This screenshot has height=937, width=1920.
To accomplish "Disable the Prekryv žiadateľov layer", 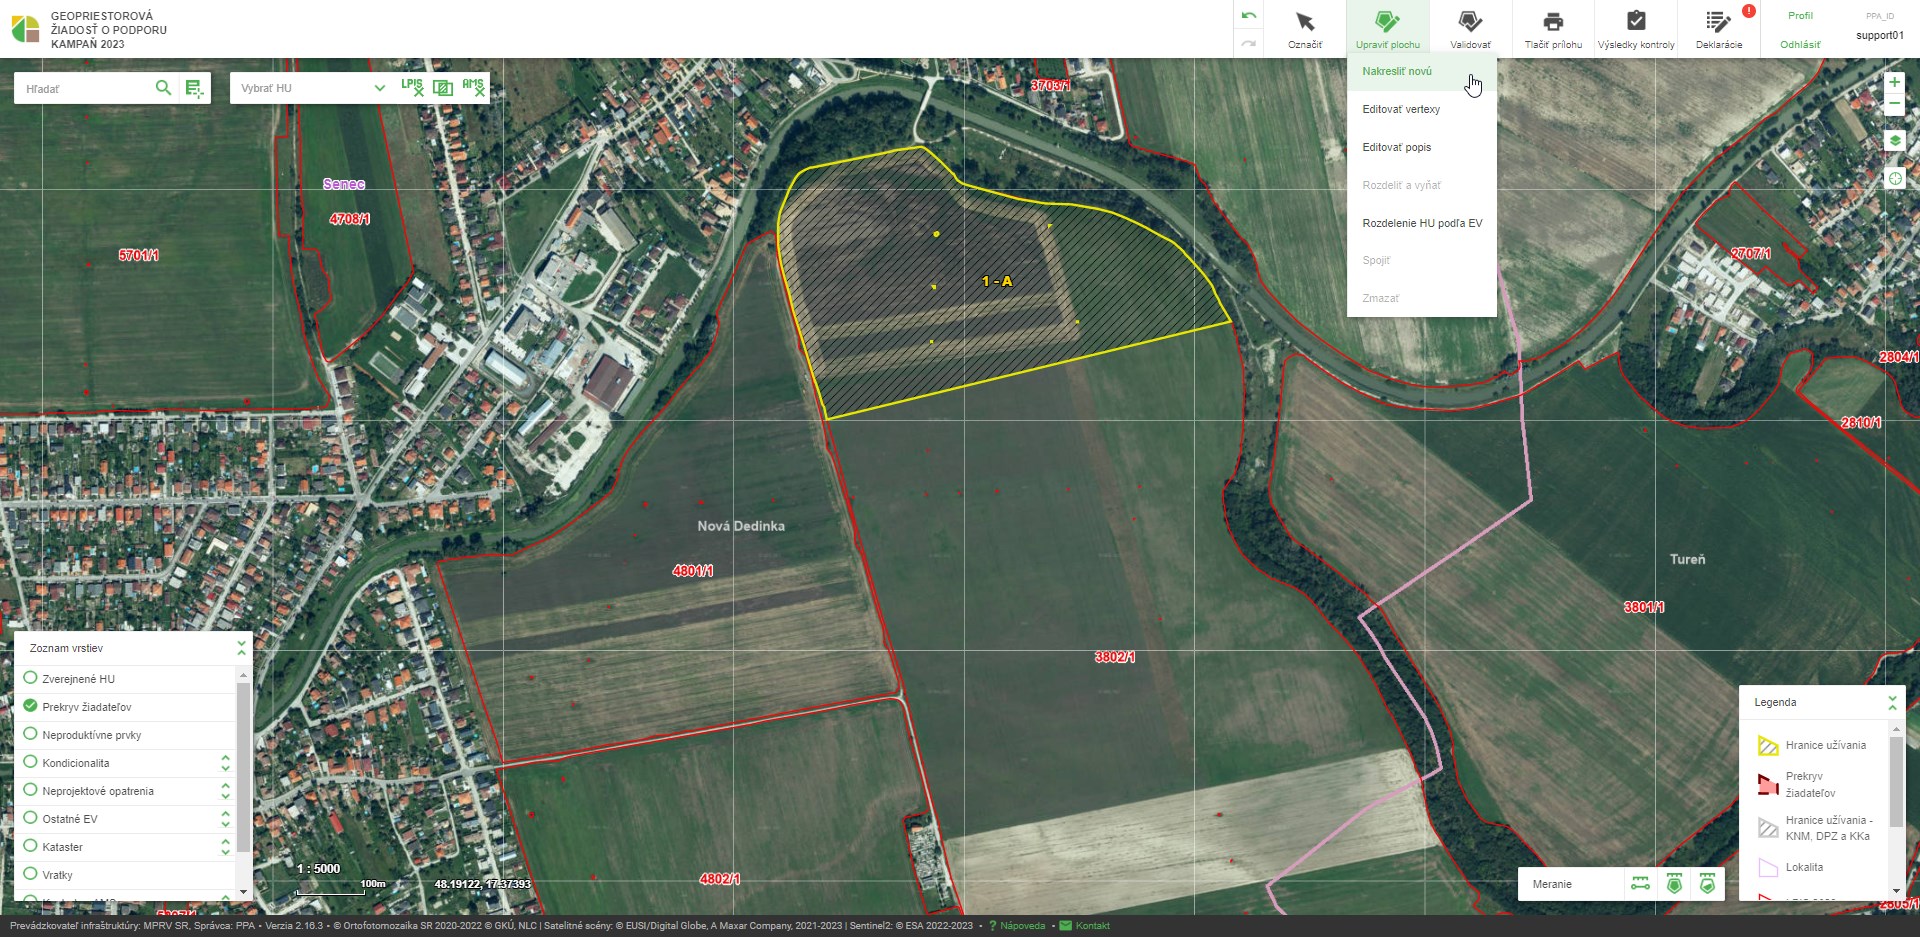I will [x=30, y=706].
